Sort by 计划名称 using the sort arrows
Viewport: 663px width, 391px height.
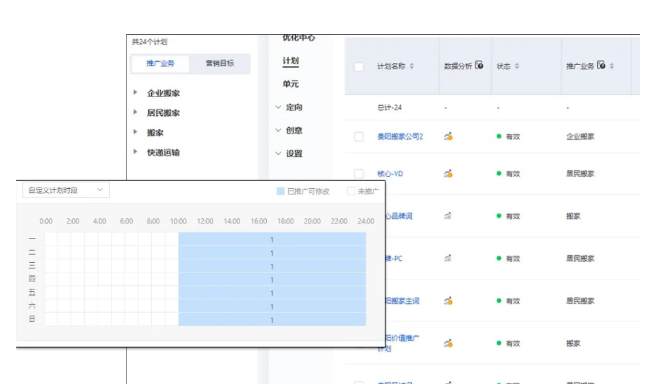coord(412,66)
